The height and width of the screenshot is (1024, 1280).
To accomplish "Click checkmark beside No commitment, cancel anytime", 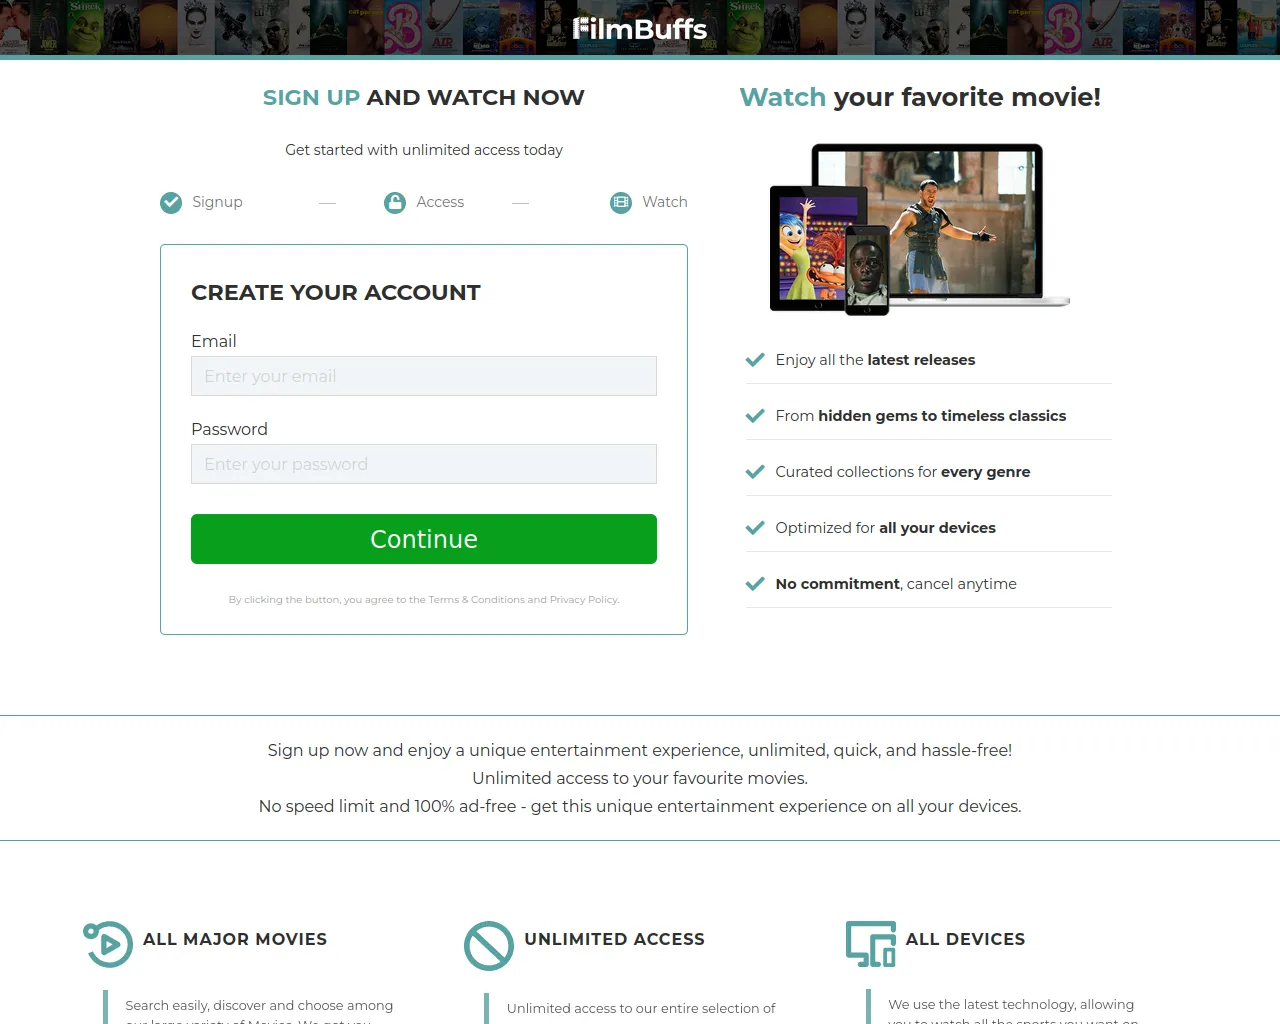I will (x=755, y=584).
